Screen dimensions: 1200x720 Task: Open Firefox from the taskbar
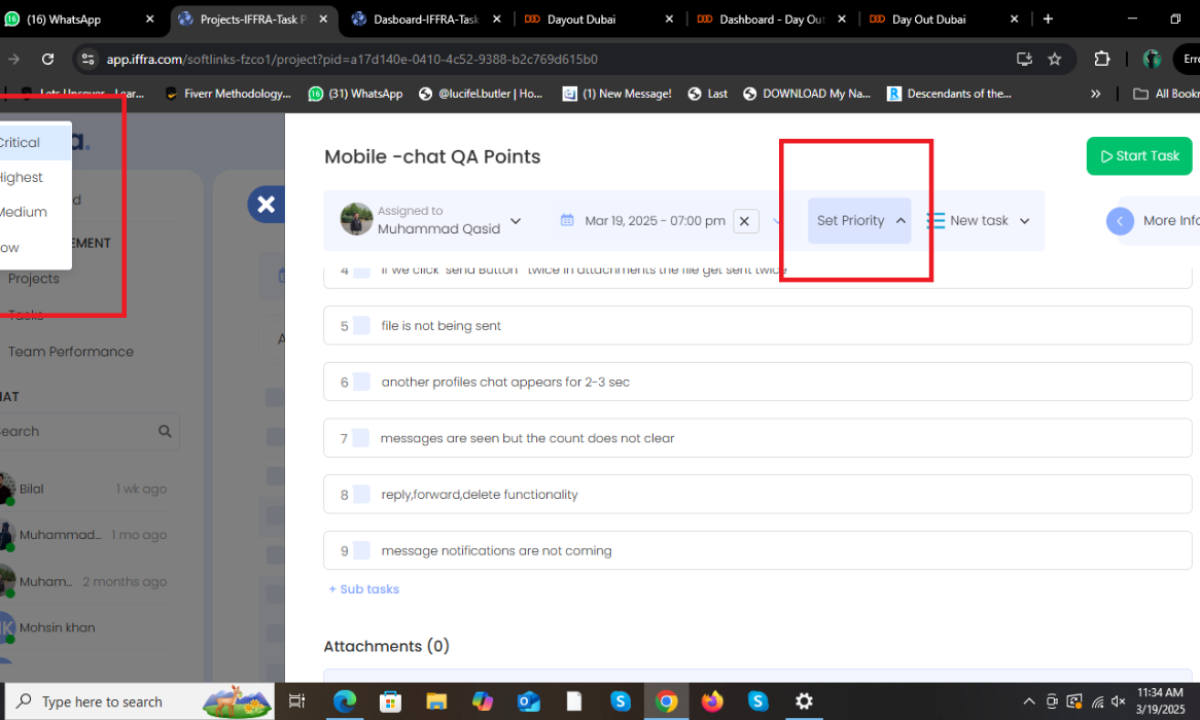point(712,701)
